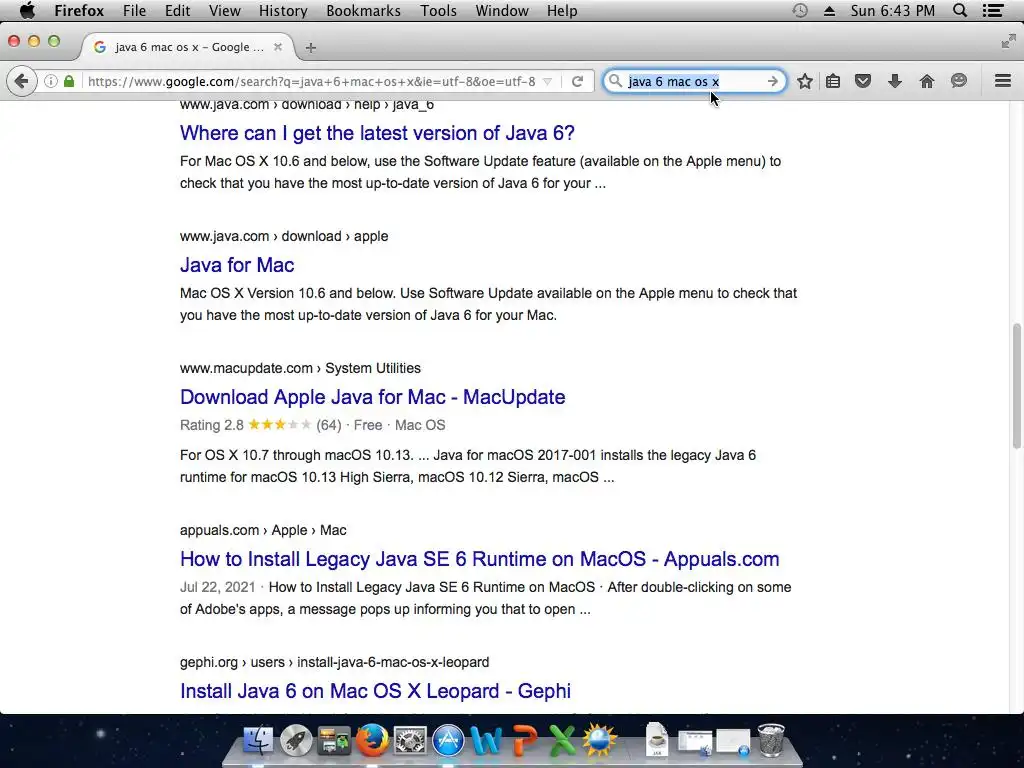Open Spotlight search in menu bar
The width and height of the screenshot is (1024, 768).
(960, 10)
